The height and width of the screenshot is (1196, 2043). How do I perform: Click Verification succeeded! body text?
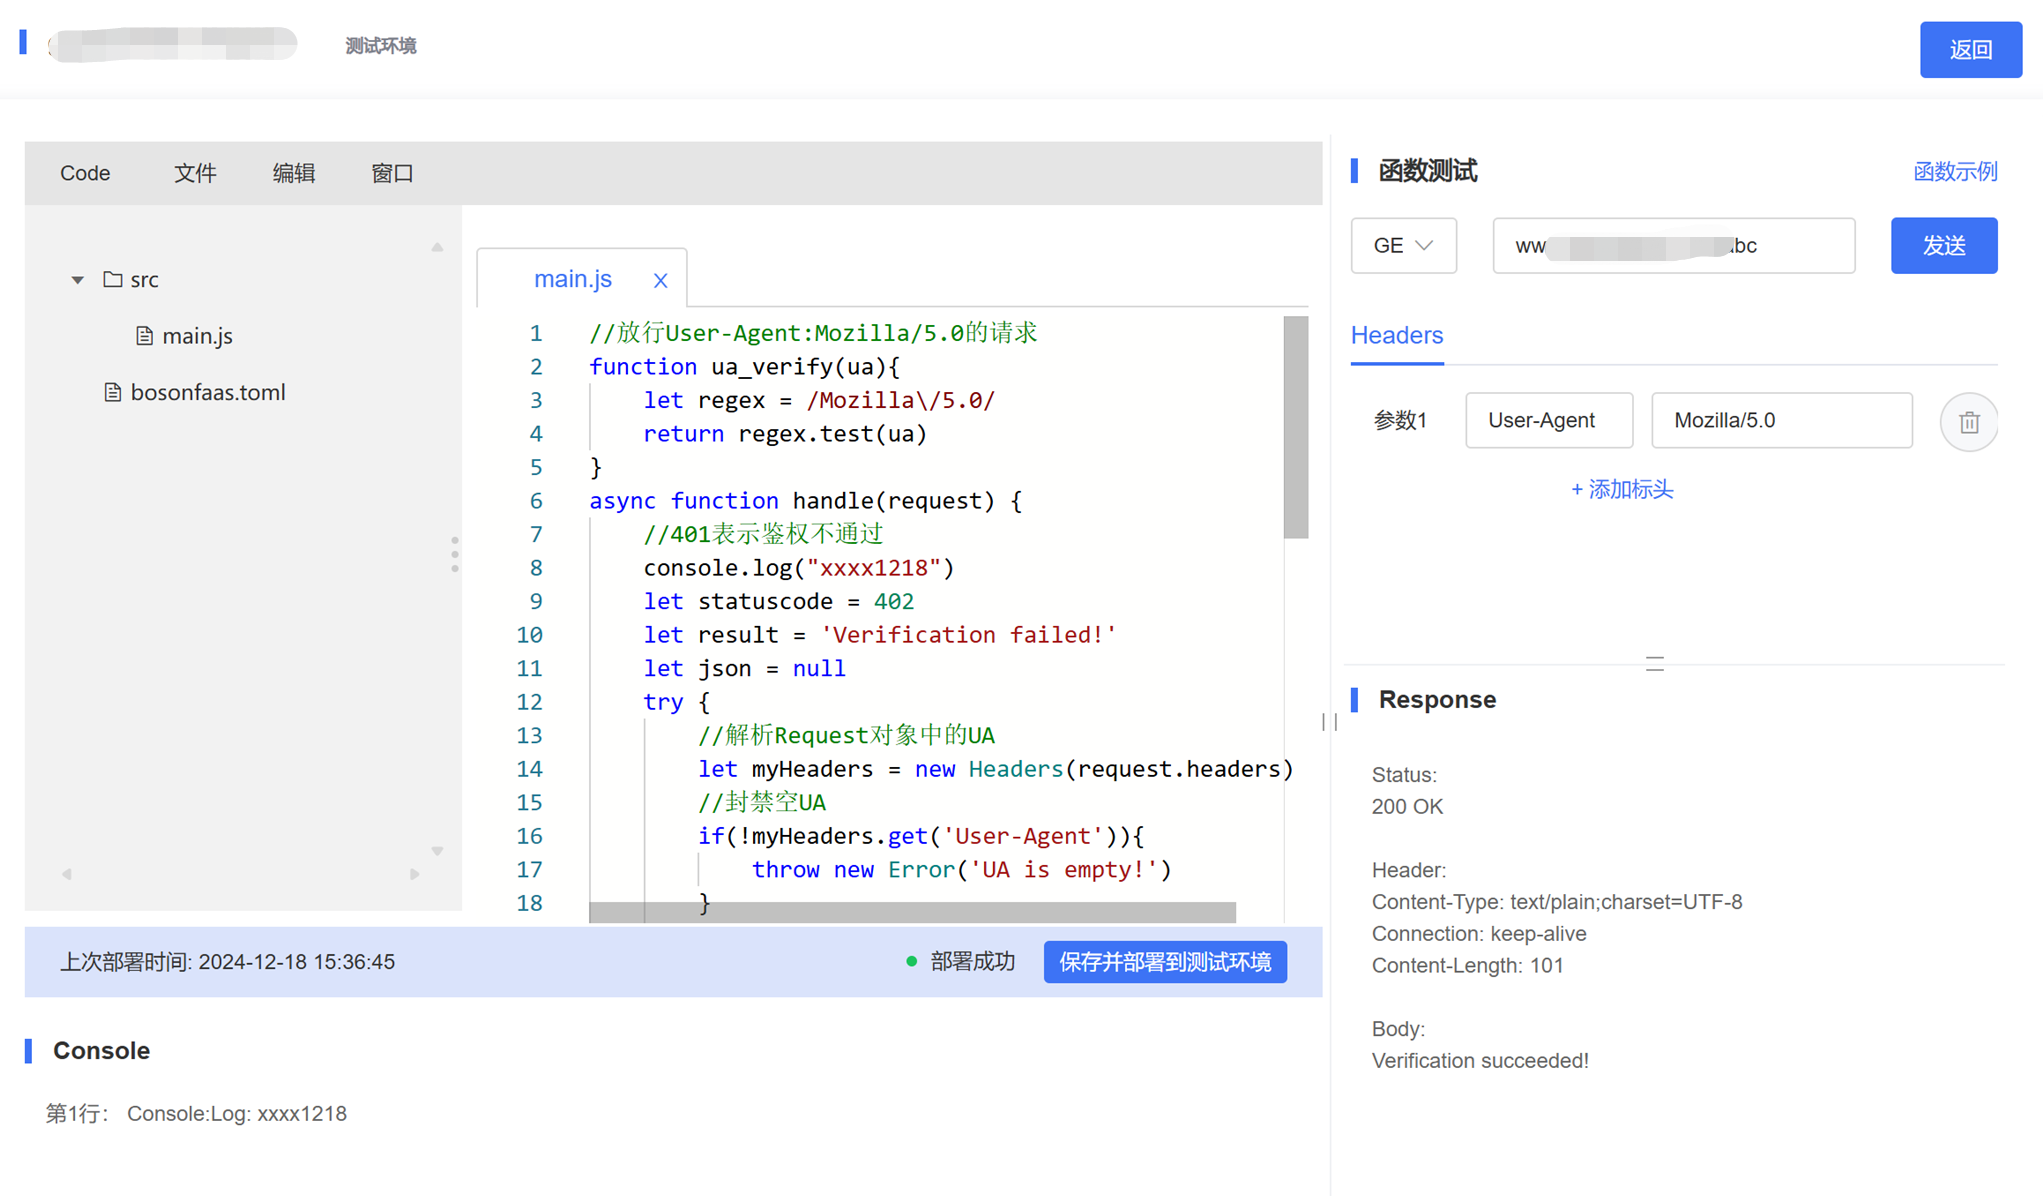click(1480, 1061)
